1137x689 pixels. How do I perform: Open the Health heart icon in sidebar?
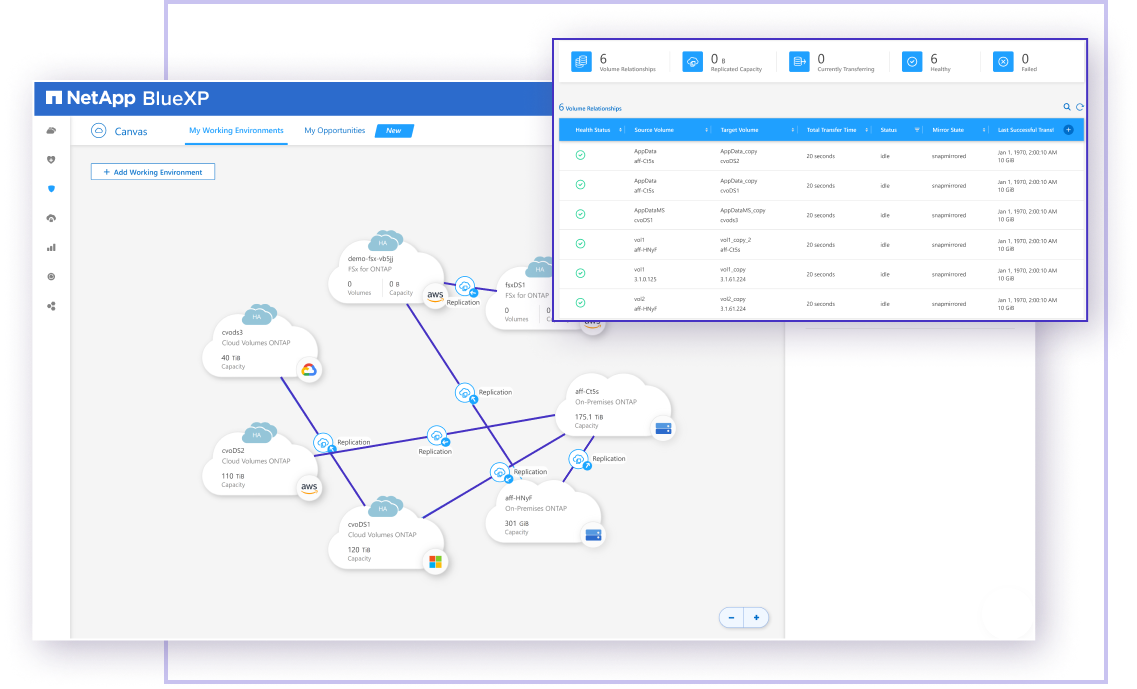click(51, 160)
